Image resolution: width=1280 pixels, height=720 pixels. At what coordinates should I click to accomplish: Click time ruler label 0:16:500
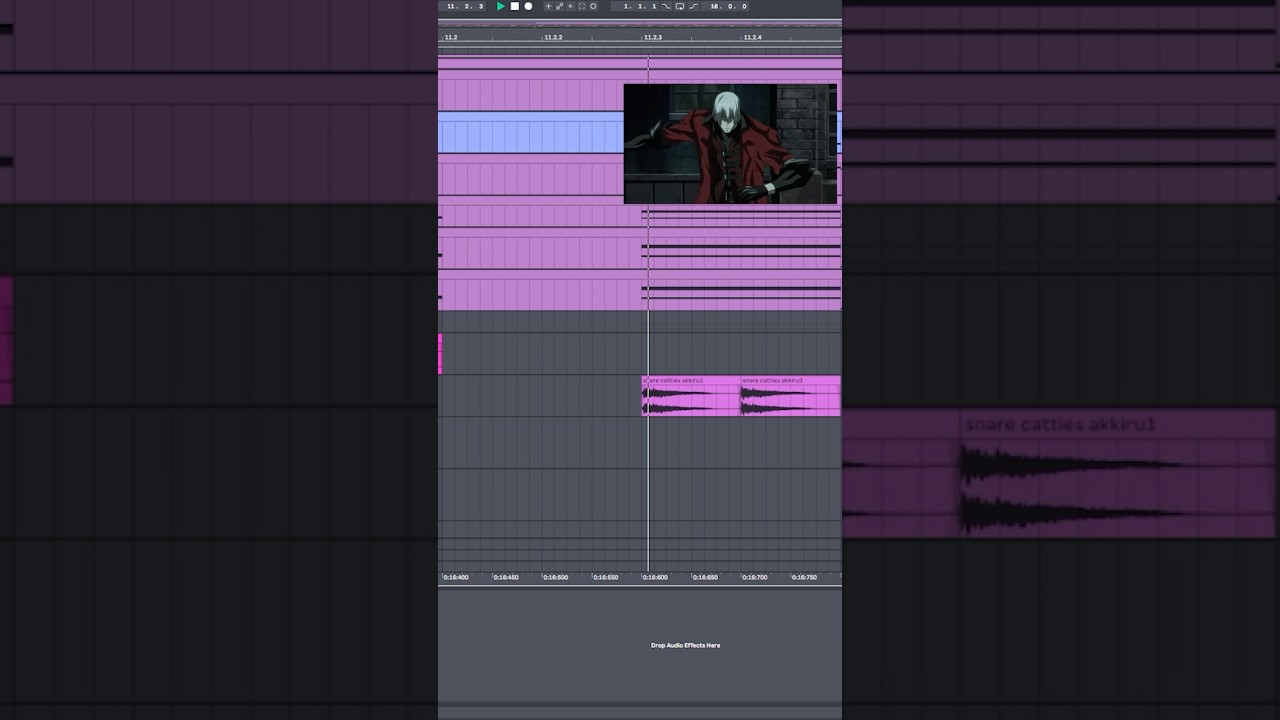[555, 577]
